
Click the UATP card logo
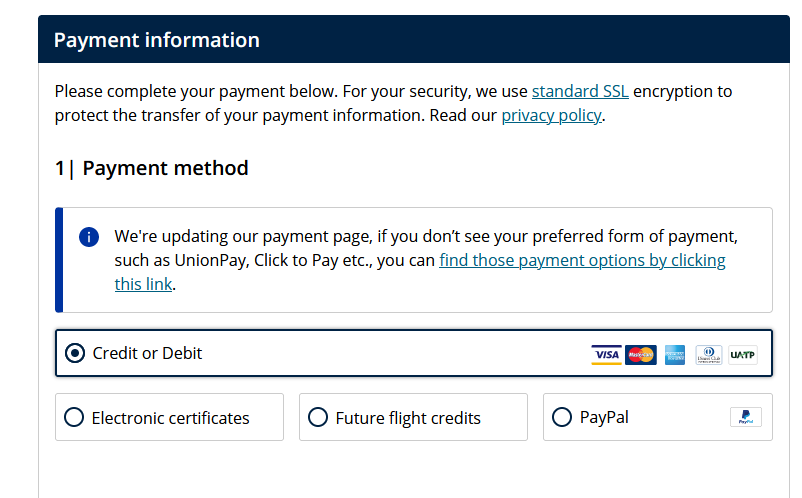743,354
